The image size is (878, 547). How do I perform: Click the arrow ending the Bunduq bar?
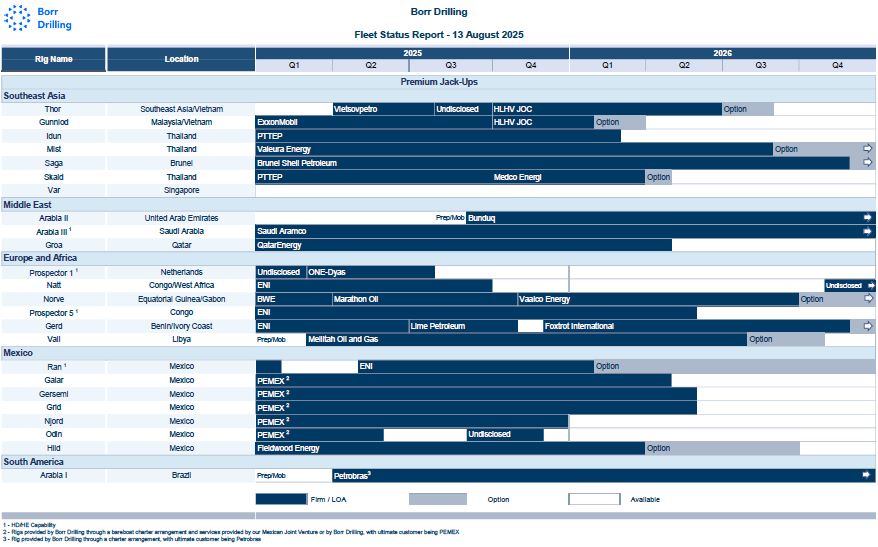tap(867, 217)
